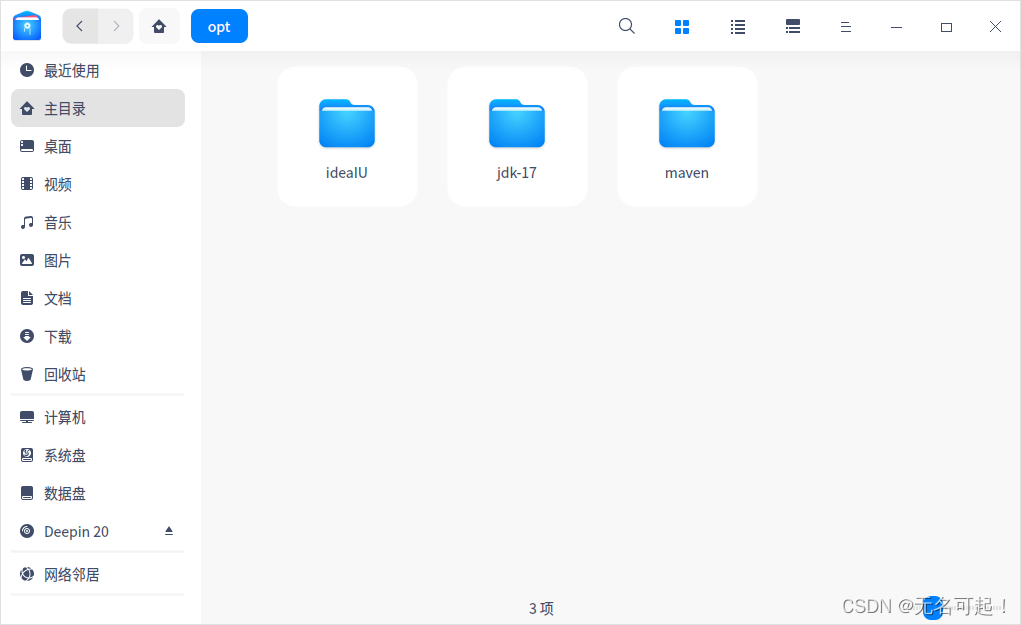Image resolution: width=1021 pixels, height=625 pixels.
Task: Open 回收站 trash
Action: coord(98,374)
